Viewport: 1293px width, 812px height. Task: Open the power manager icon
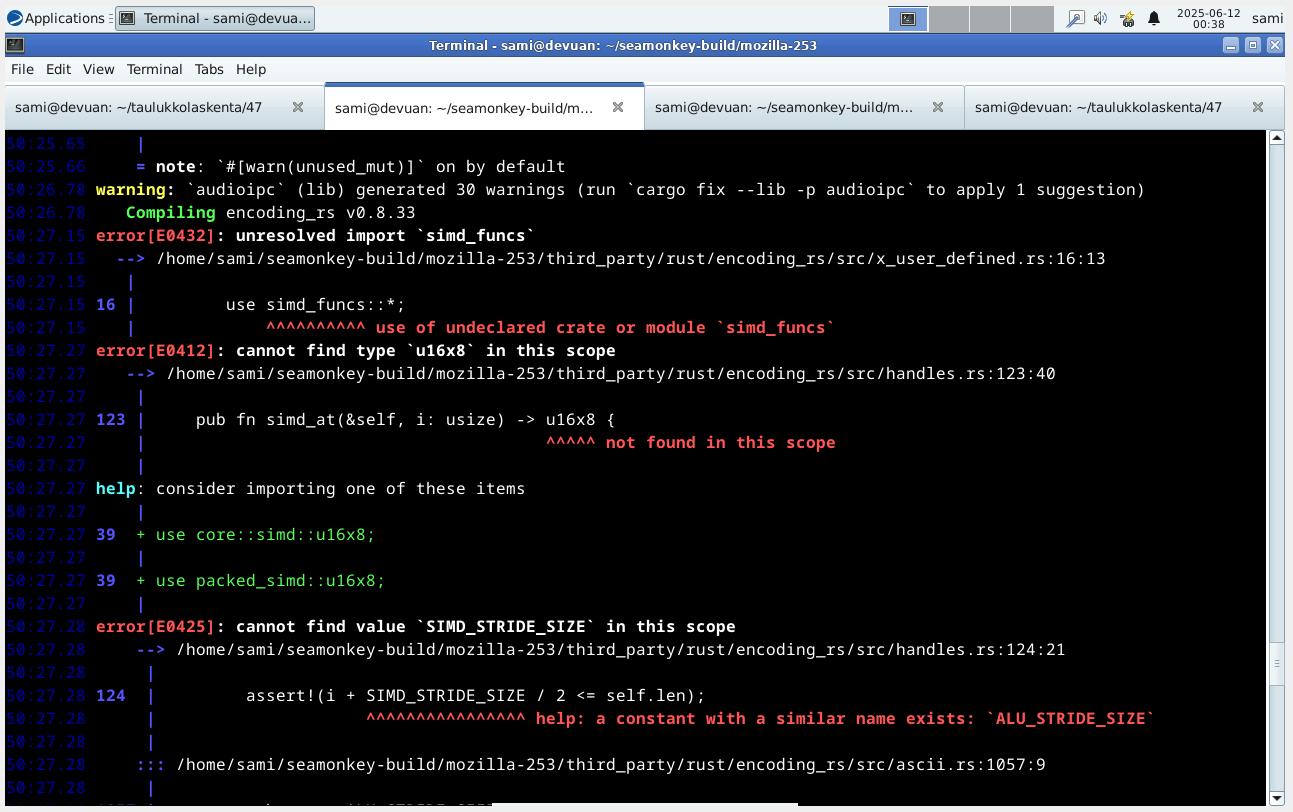click(x=1127, y=18)
